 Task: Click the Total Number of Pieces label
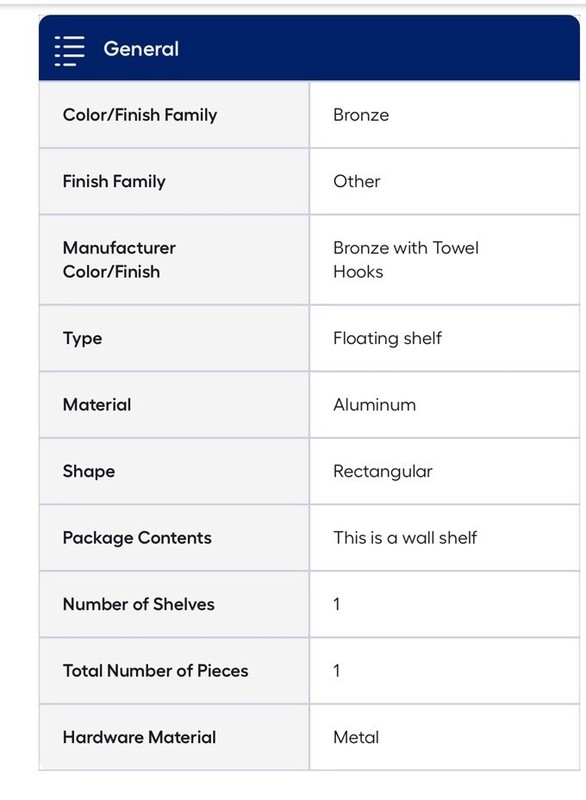coord(156,670)
